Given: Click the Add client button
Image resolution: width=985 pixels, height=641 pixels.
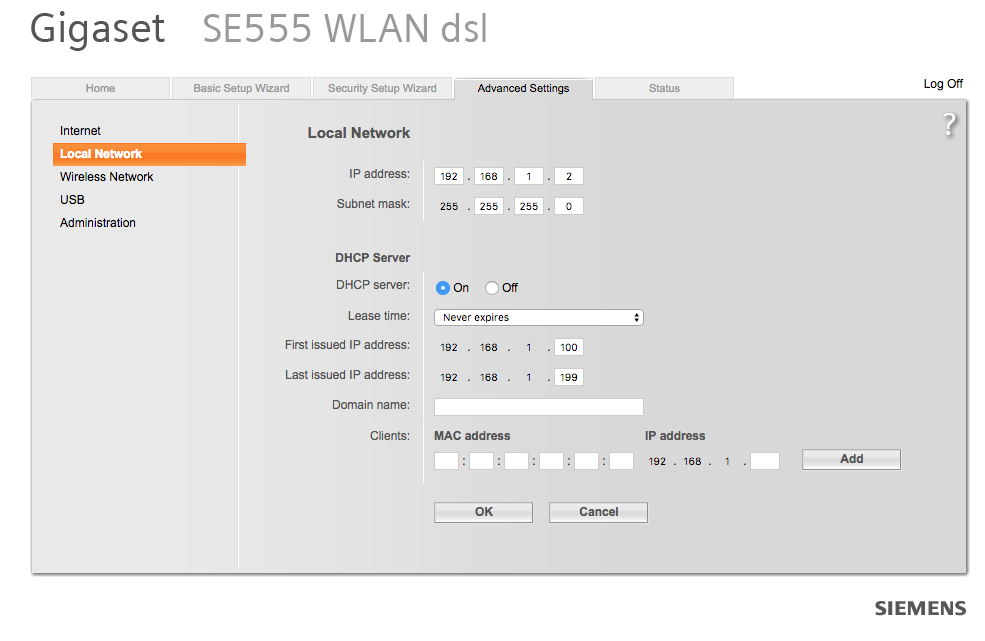Looking at the screenshot, I should 851,459.
